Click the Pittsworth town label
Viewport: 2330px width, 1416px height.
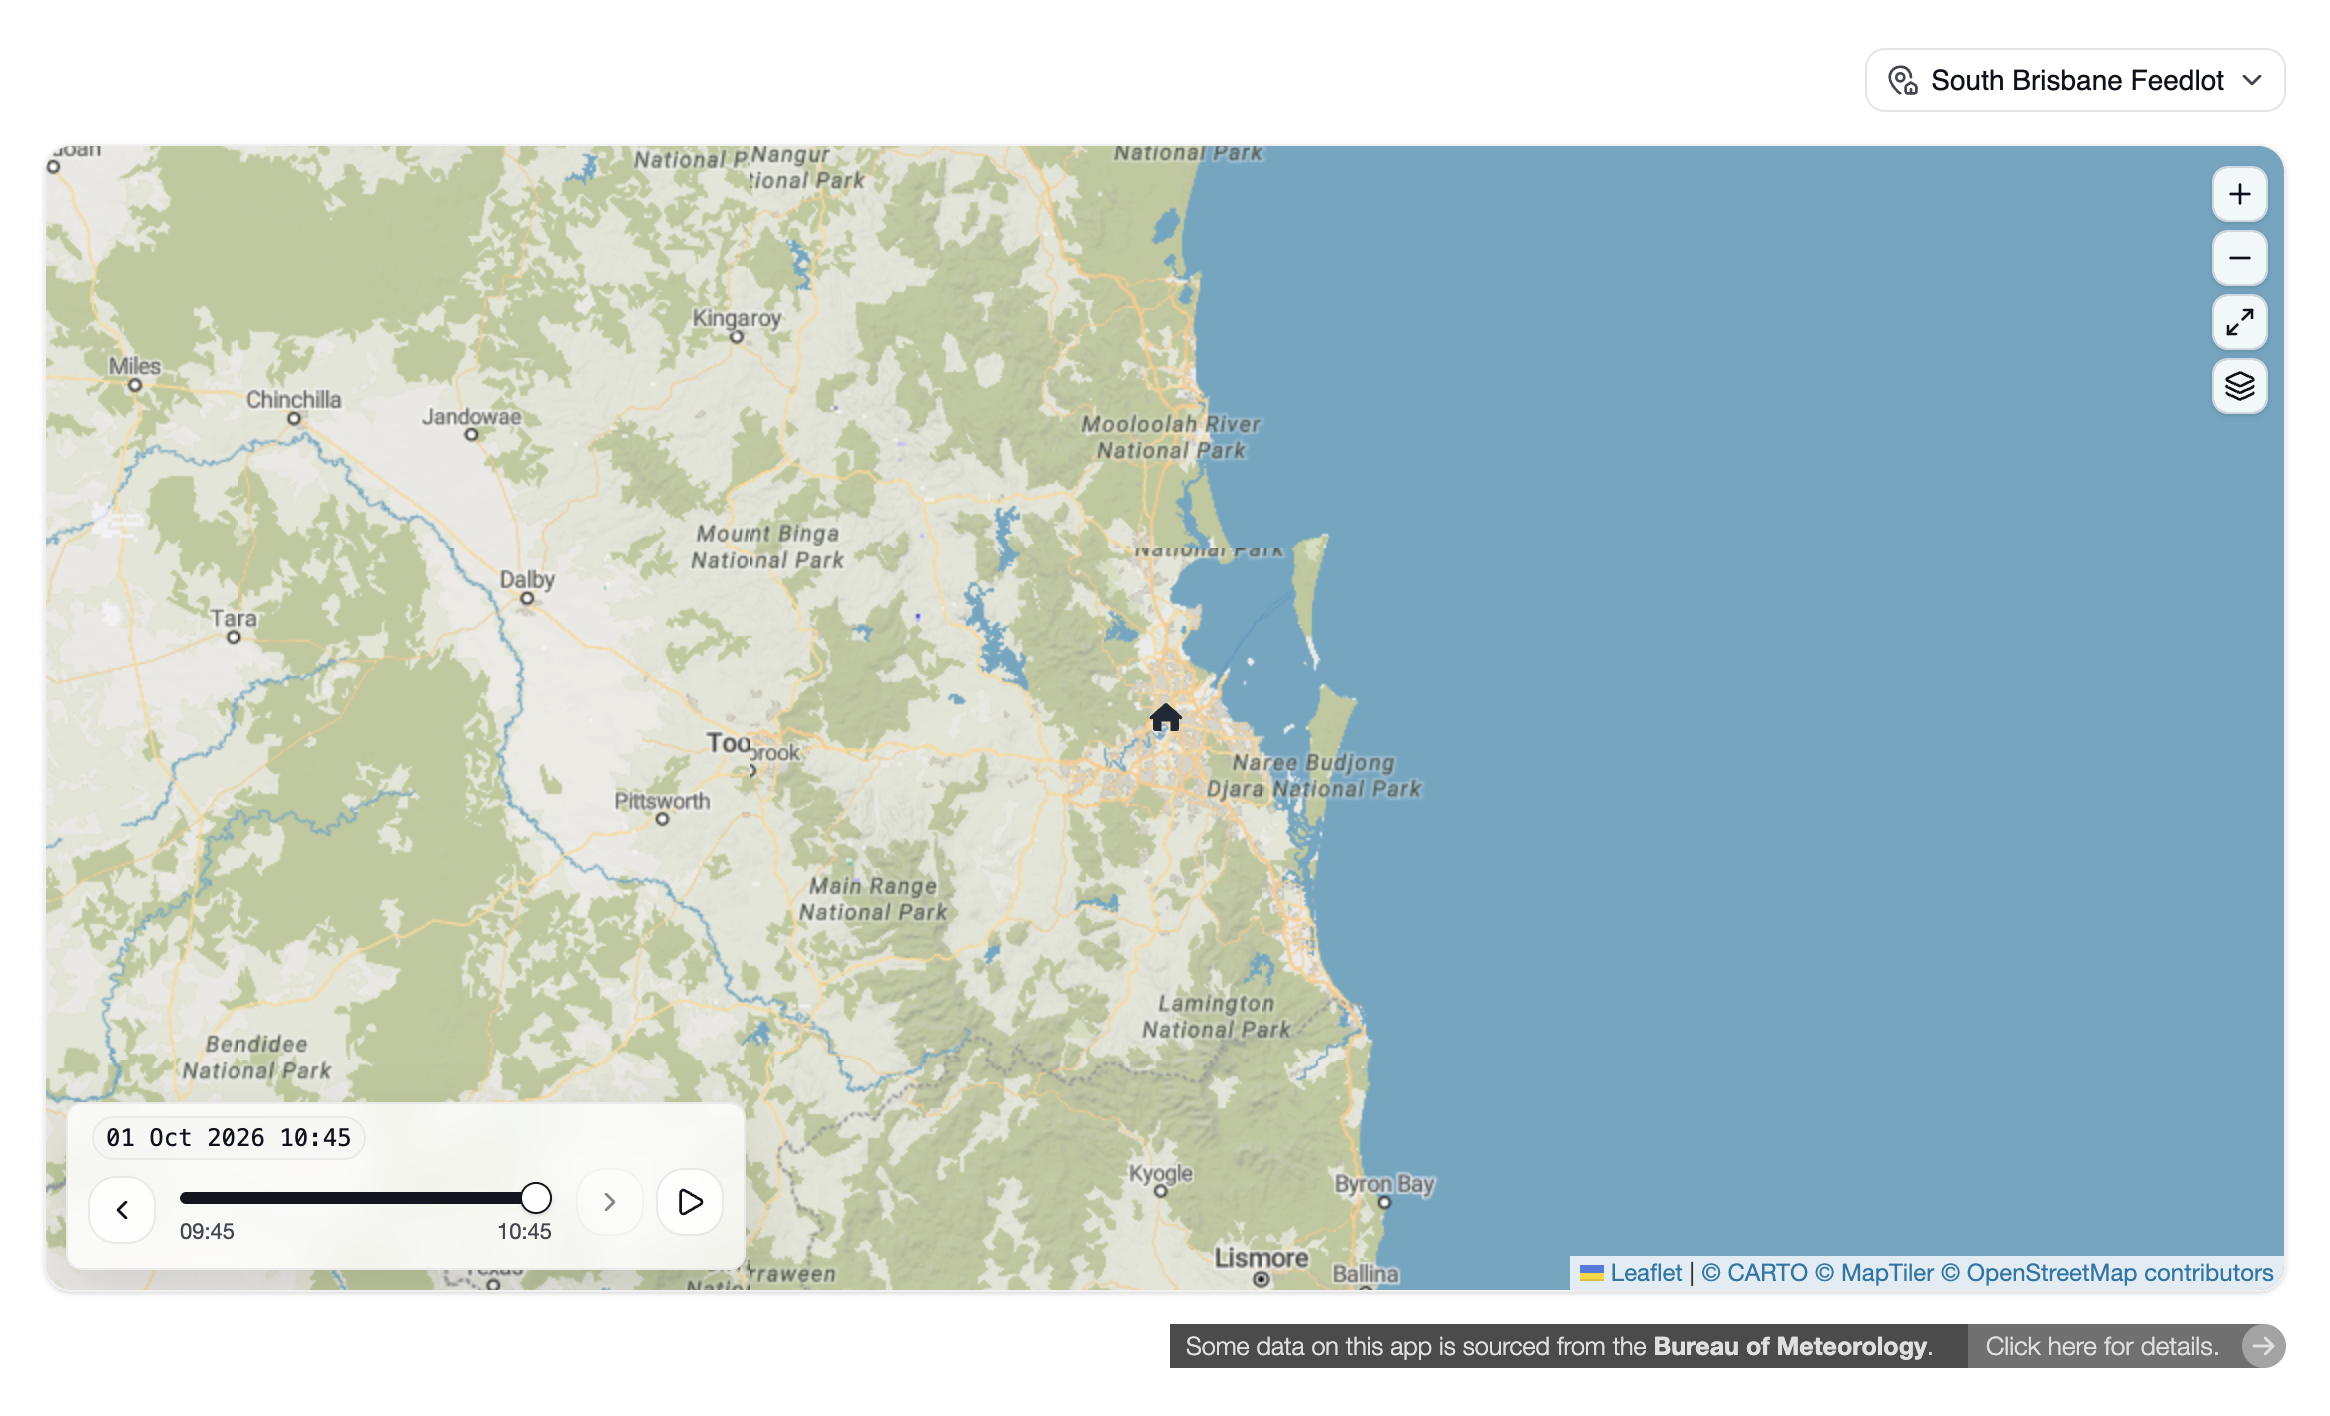[x=662, y=801]
